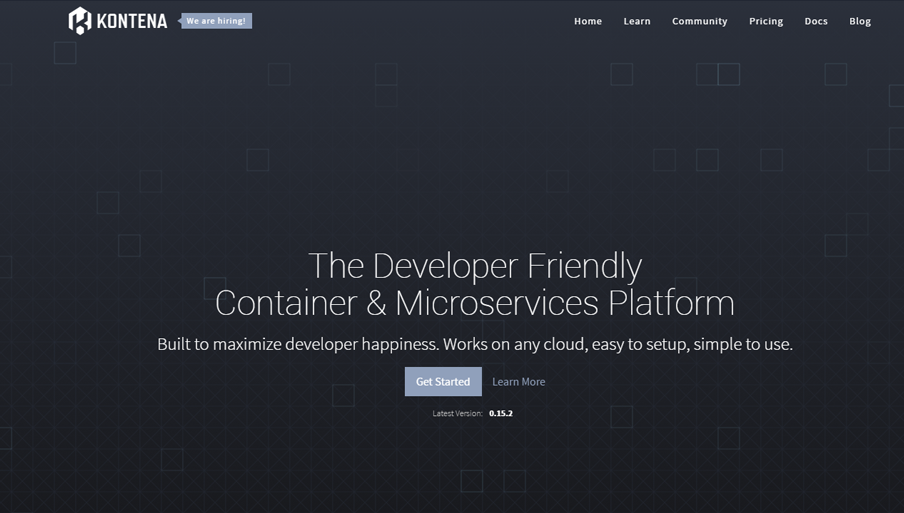Open the We are hiring! badge
The image size is (904, 513).
pyautogui.click(x=216, y=21)
